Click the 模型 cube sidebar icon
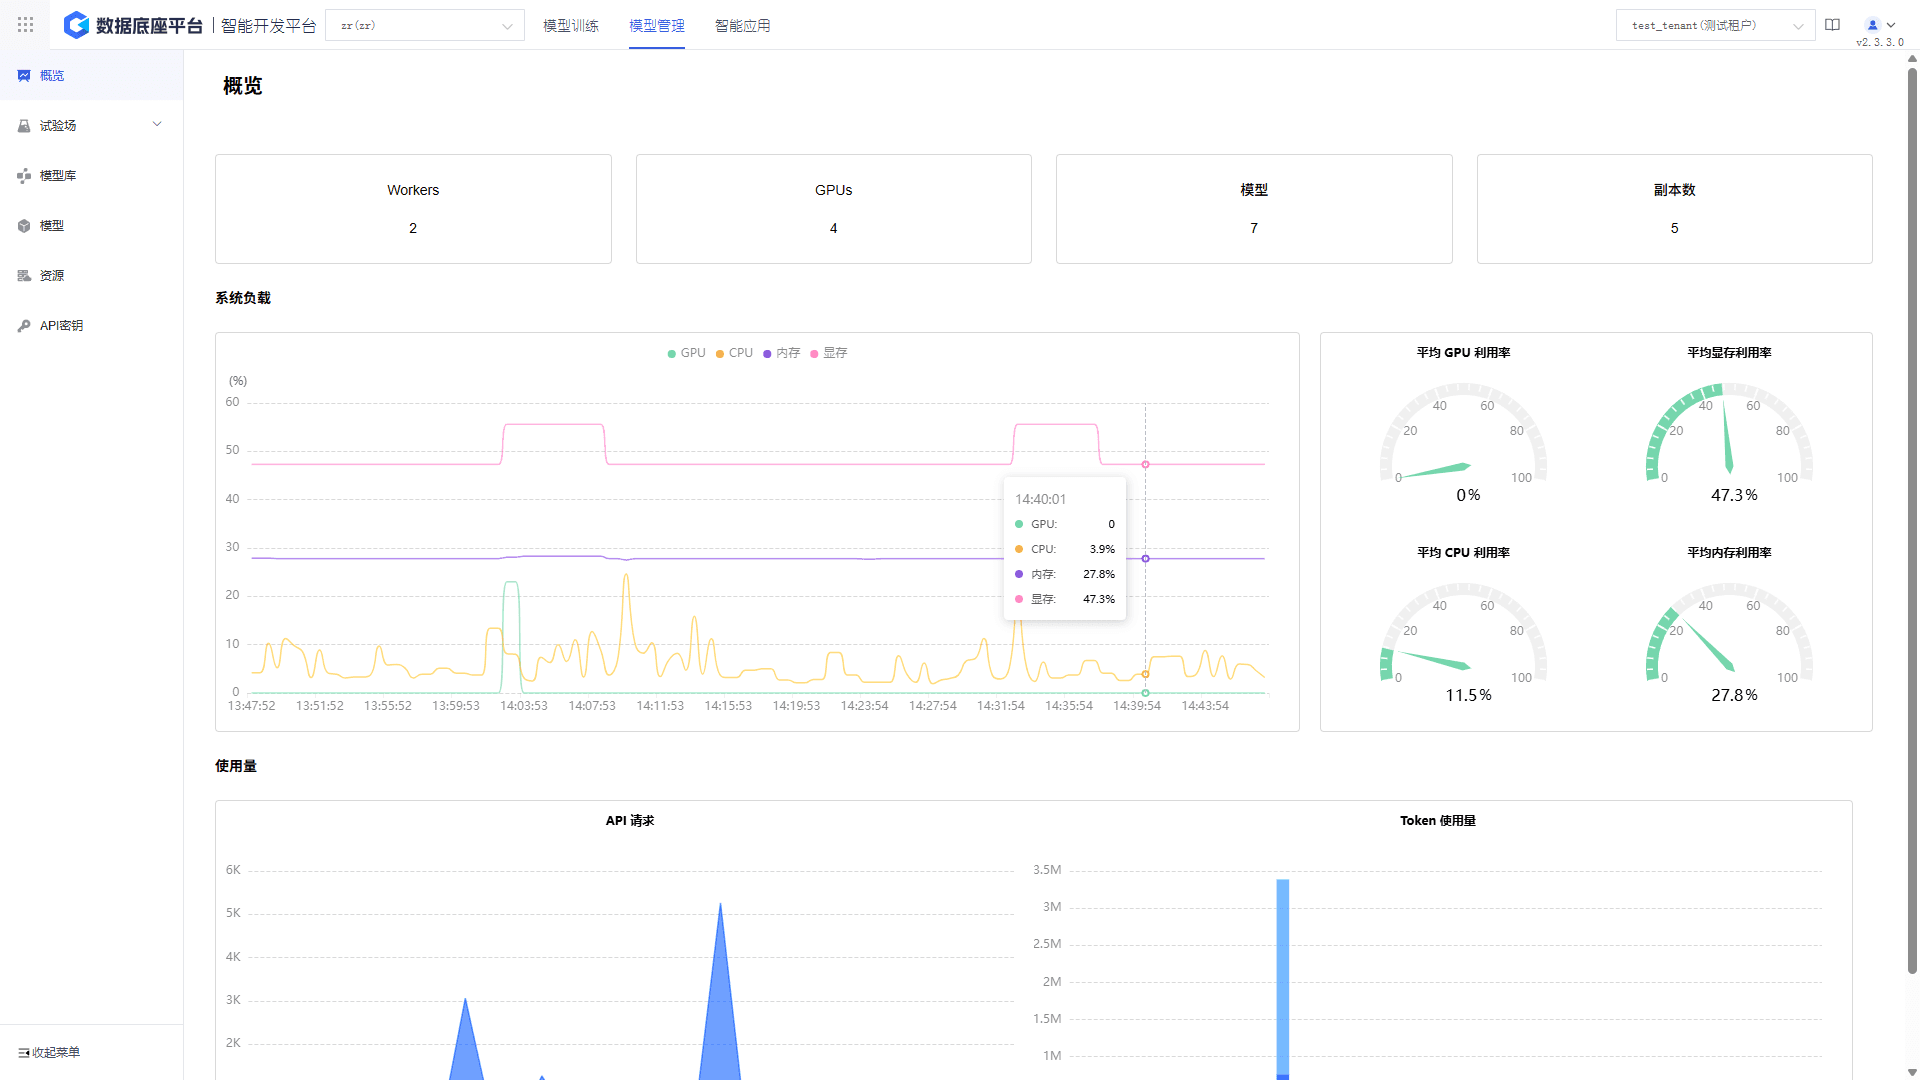Viewport: 1920px width, 1080px height. (24, 226)
